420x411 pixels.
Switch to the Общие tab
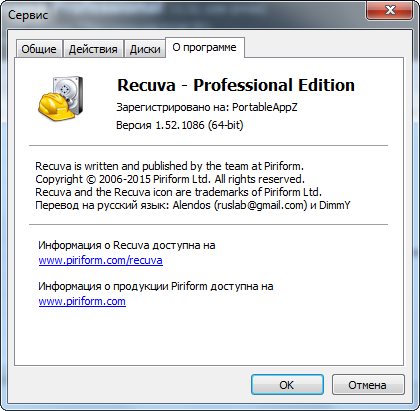39,49
